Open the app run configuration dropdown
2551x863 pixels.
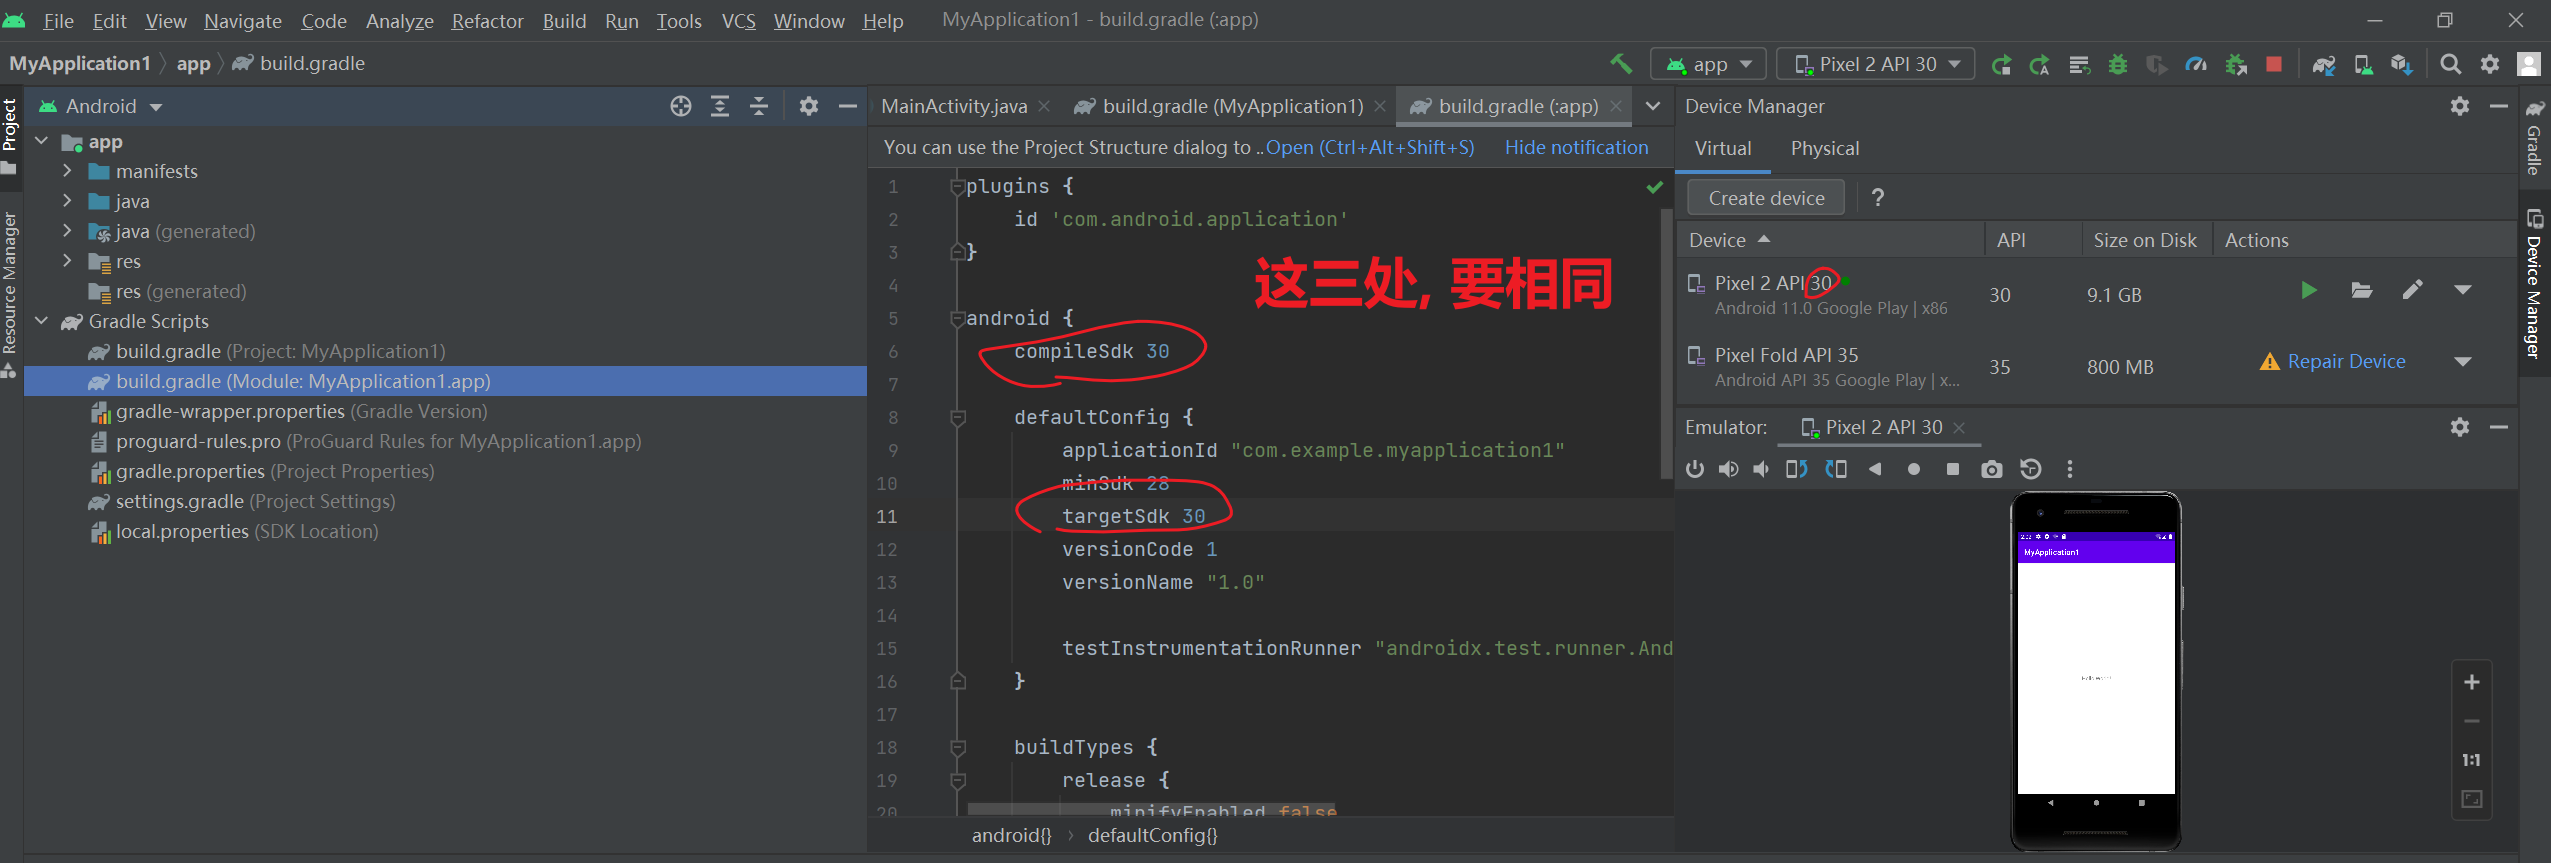click(x=1708, y=65)
